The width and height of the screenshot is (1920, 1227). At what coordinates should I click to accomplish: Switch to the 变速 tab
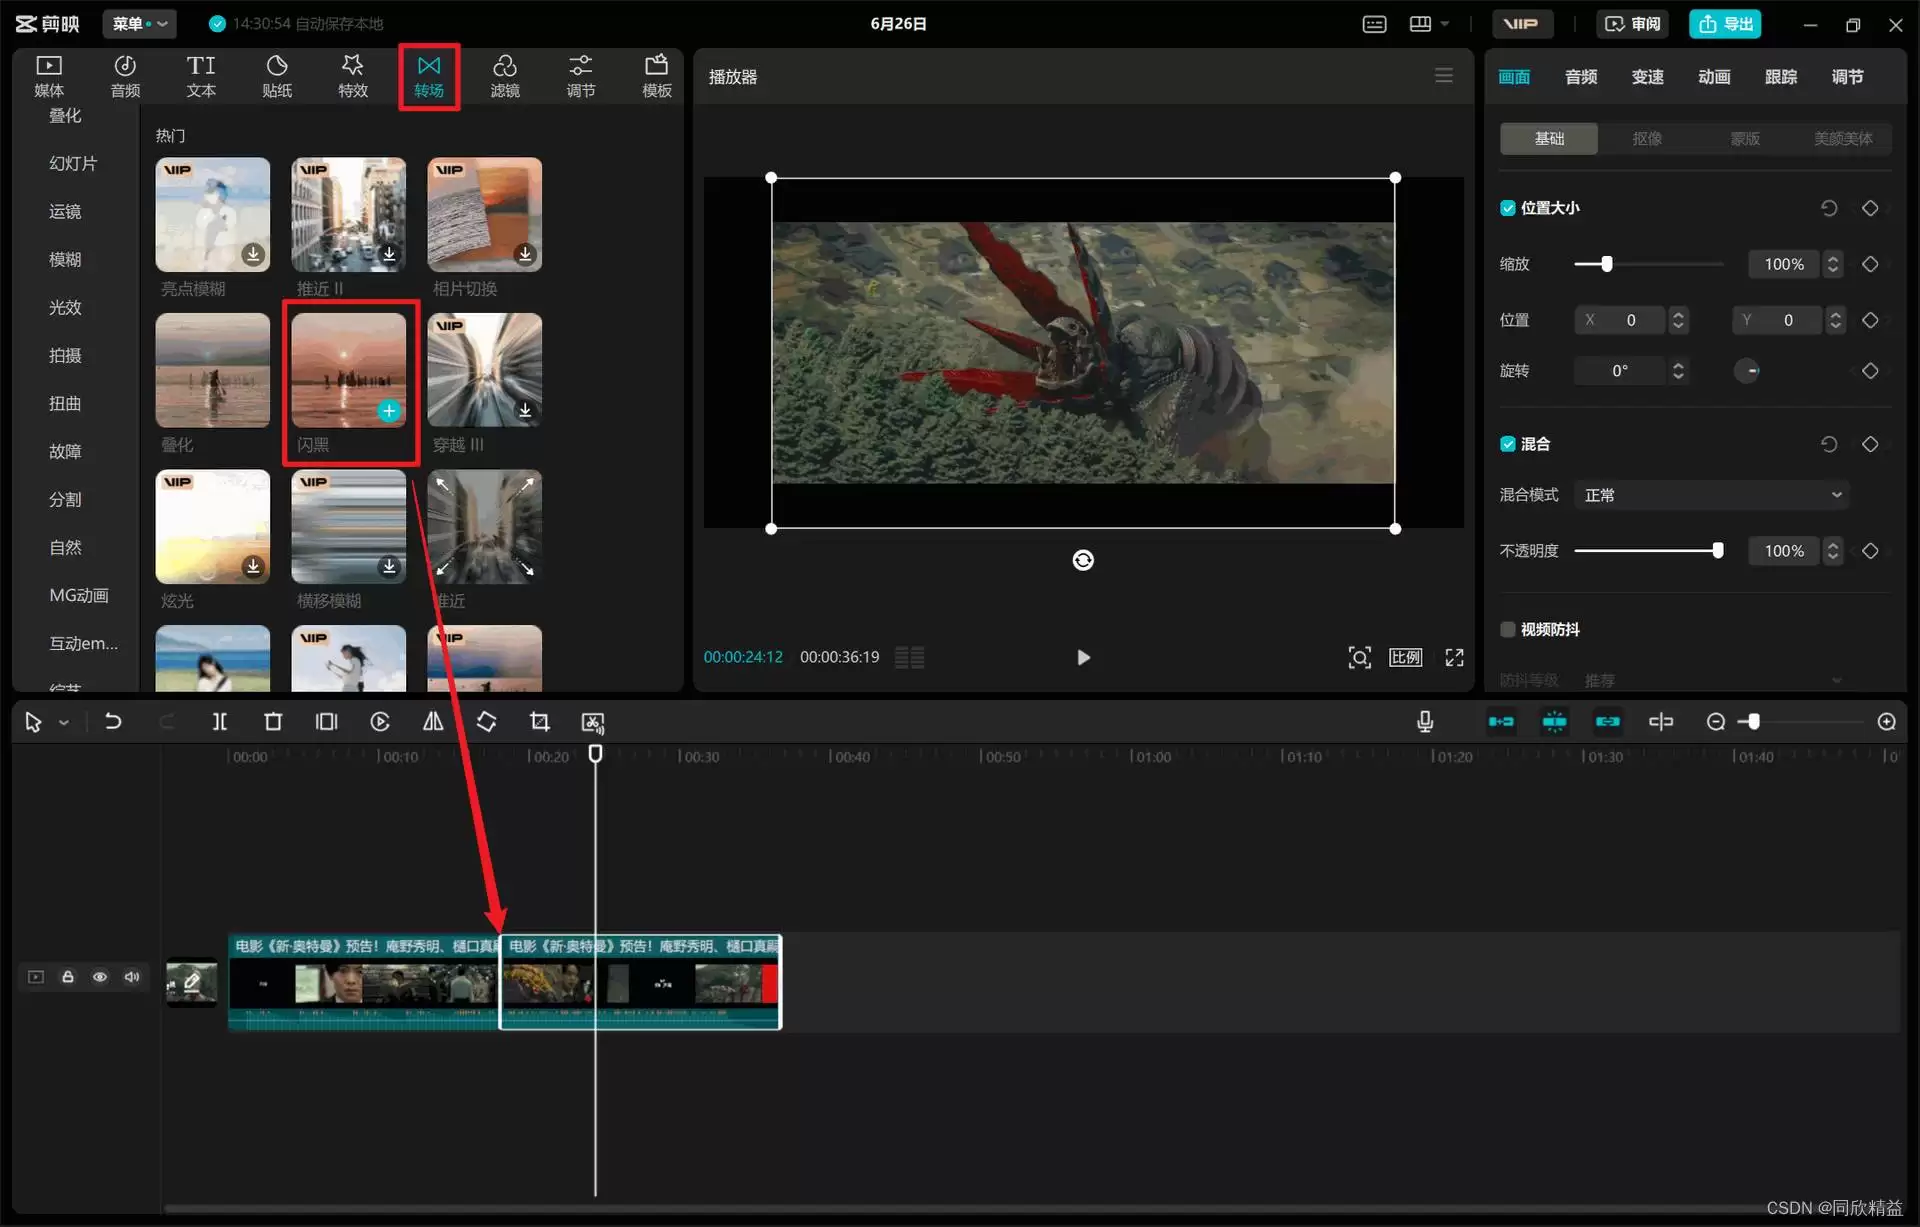coord(1647,77)
